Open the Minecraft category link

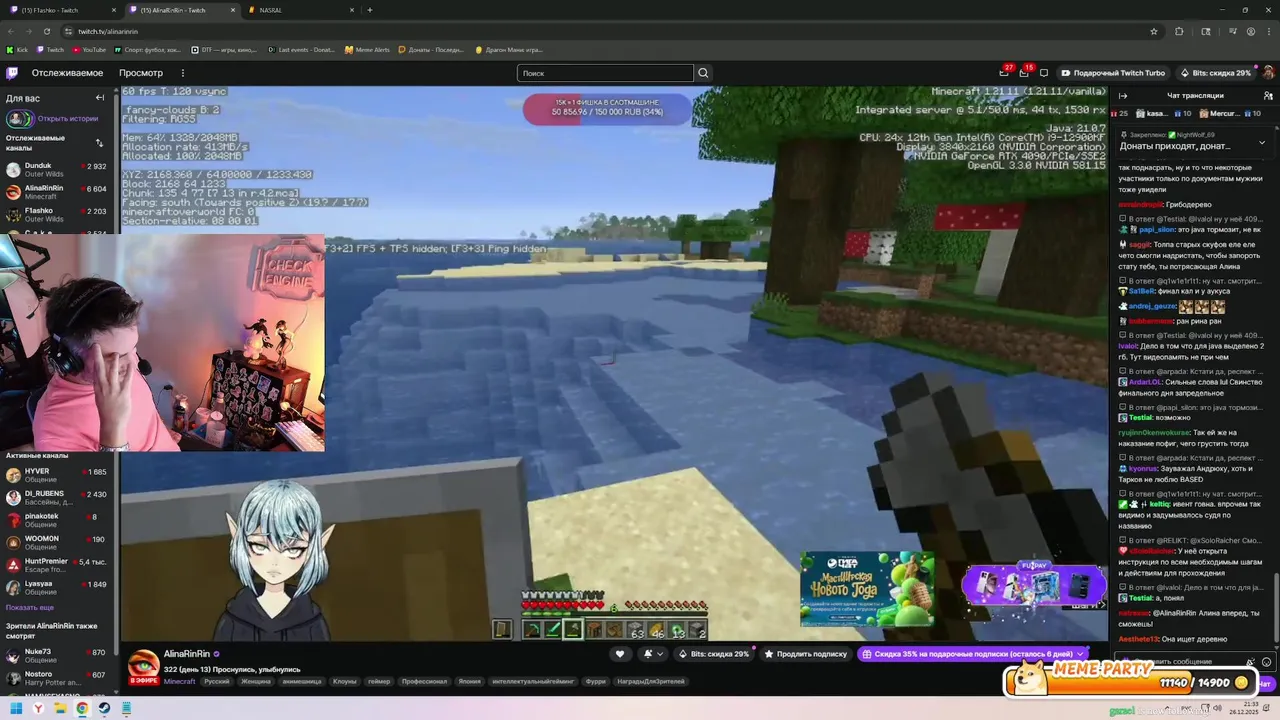point(180,681)
